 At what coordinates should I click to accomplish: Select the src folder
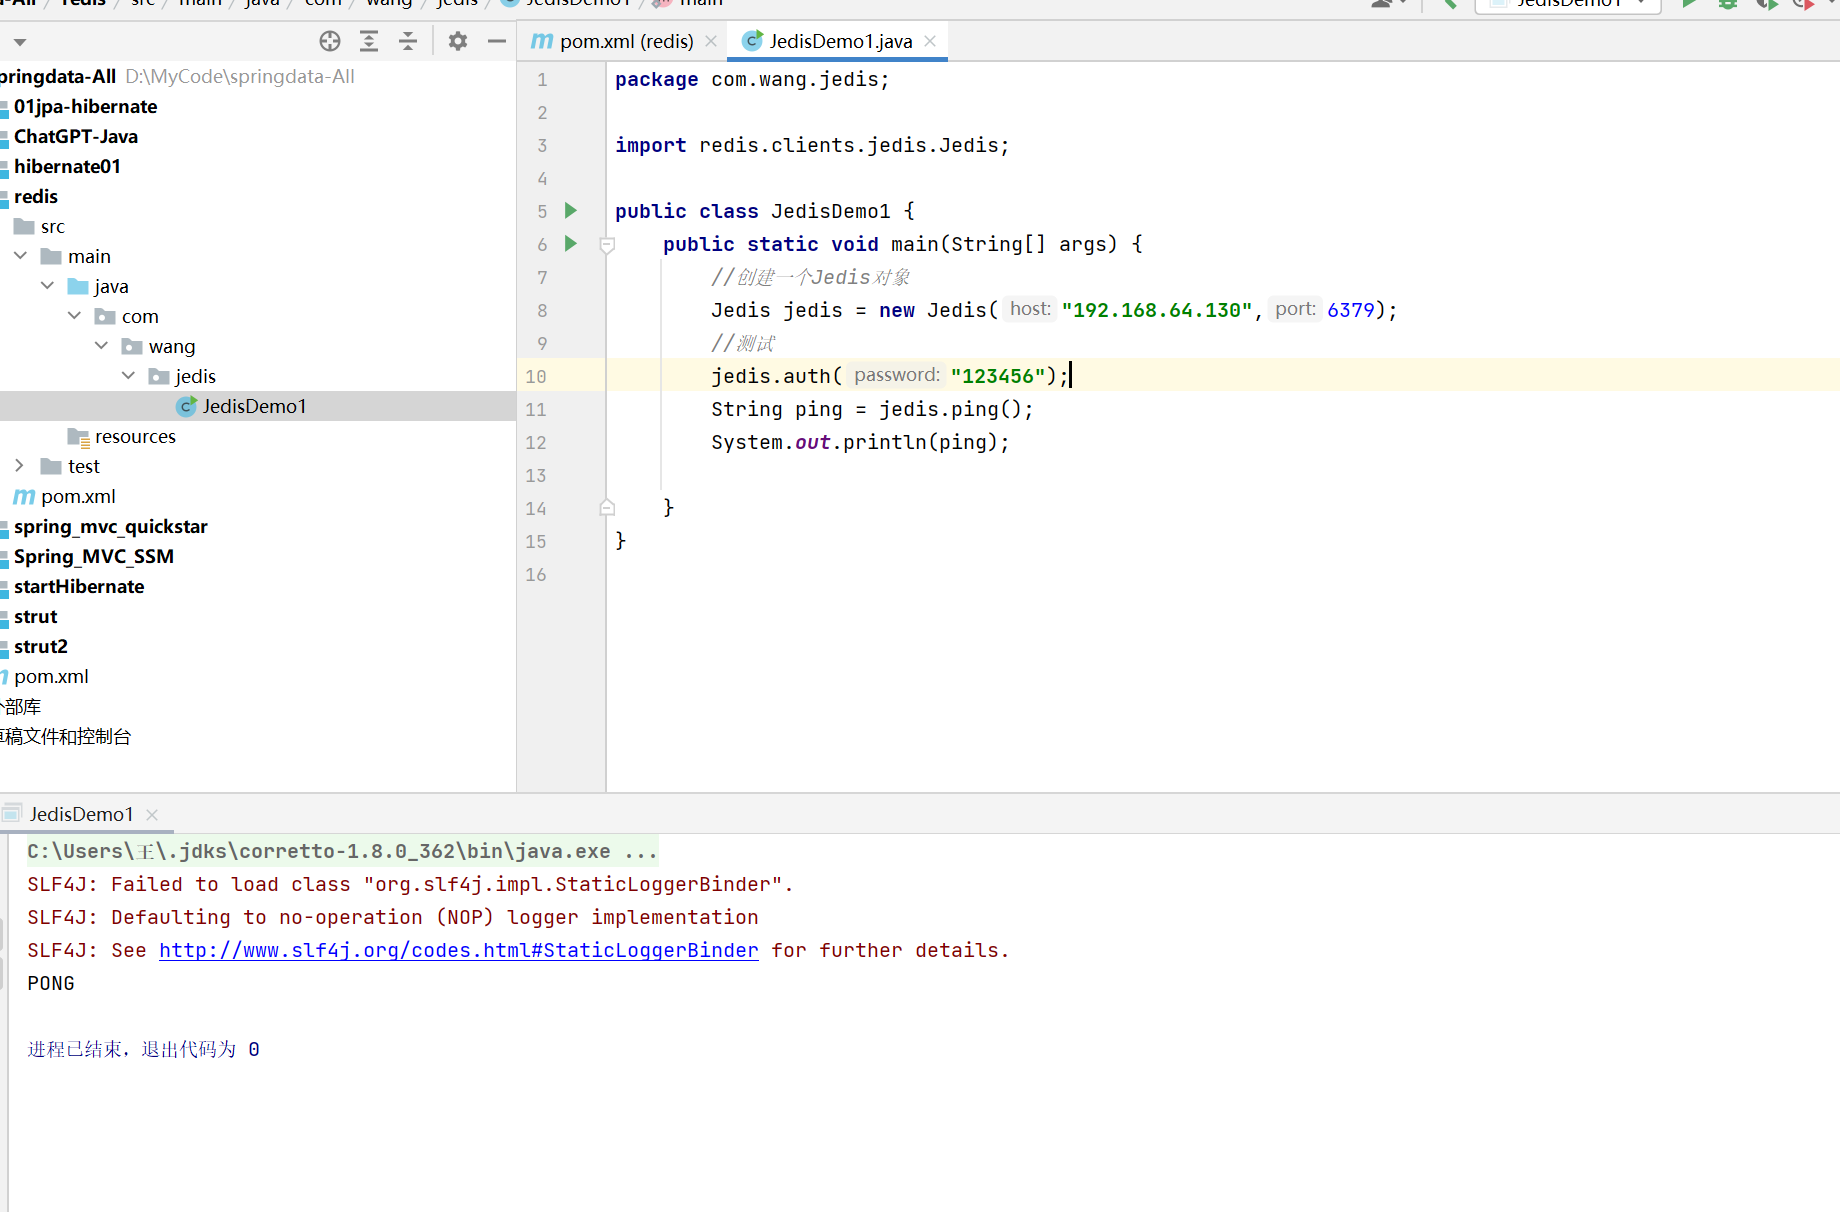[x=53, y=226]
